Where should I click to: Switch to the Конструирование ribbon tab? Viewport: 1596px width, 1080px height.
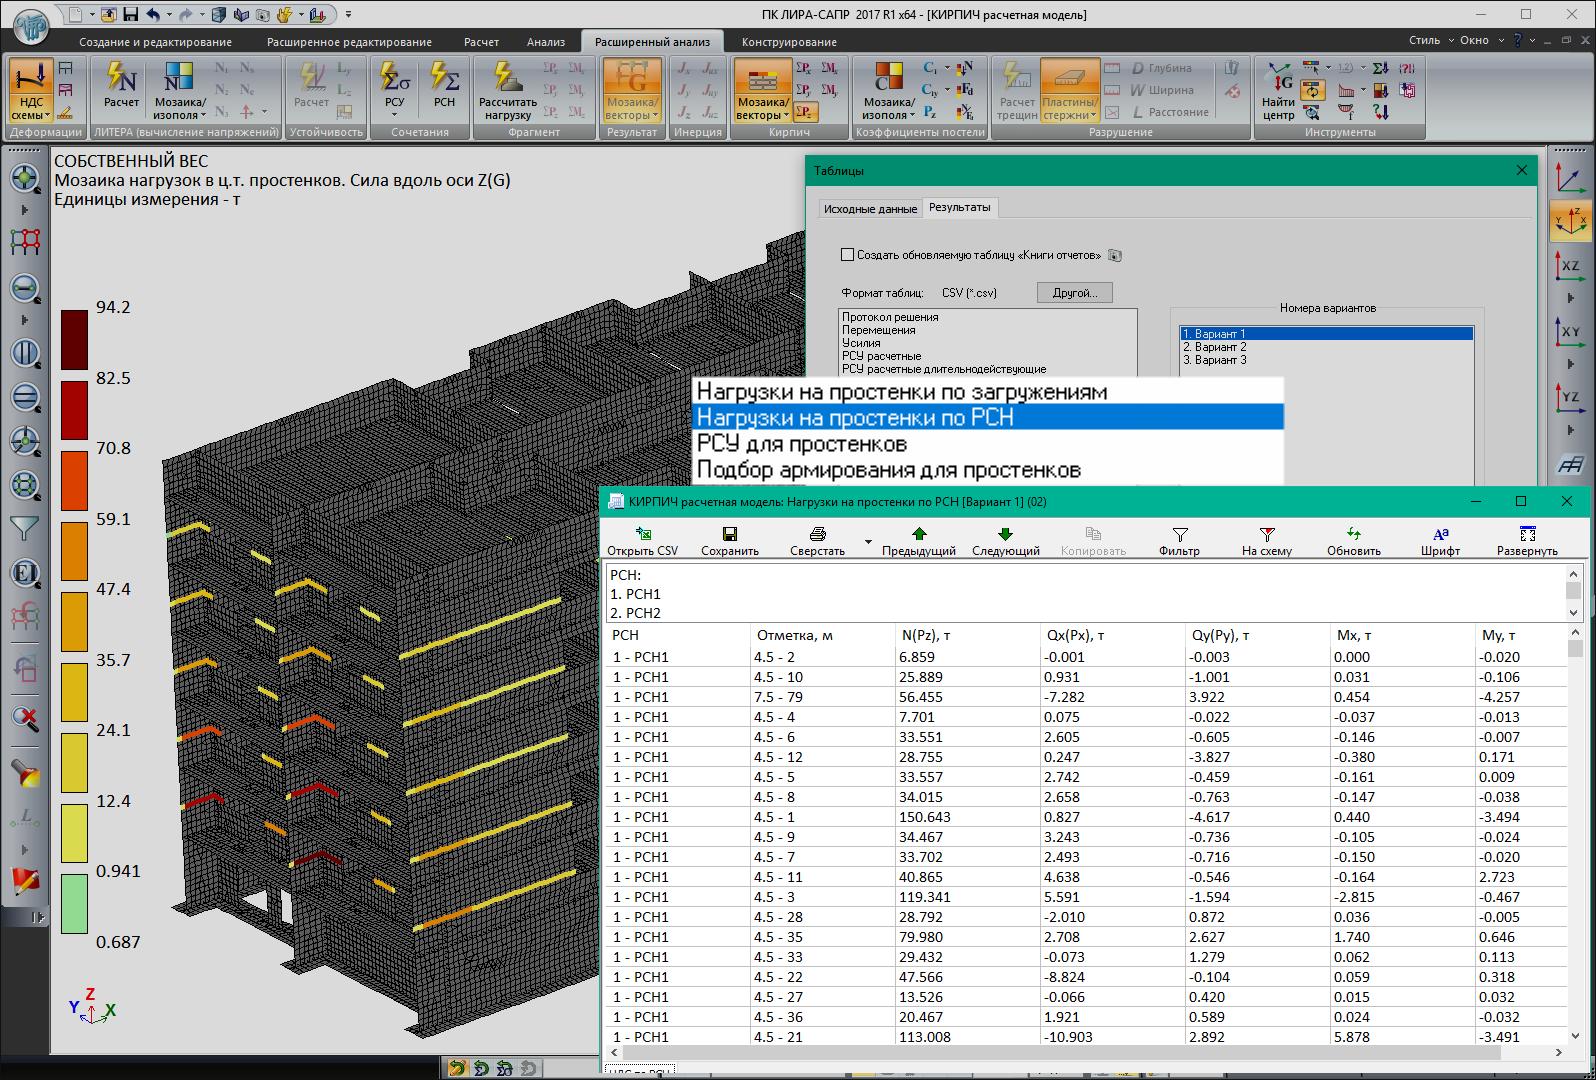[x=788, y=42]
